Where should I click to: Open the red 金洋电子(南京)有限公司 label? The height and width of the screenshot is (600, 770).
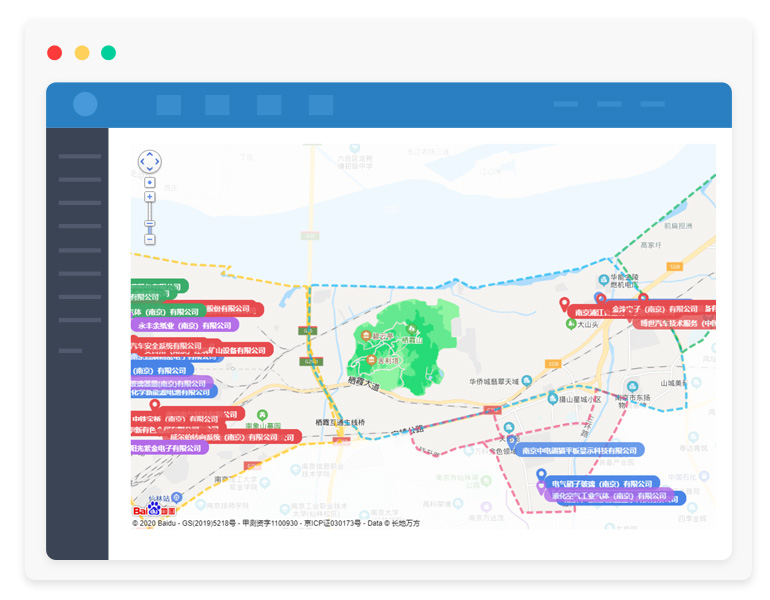655,309
